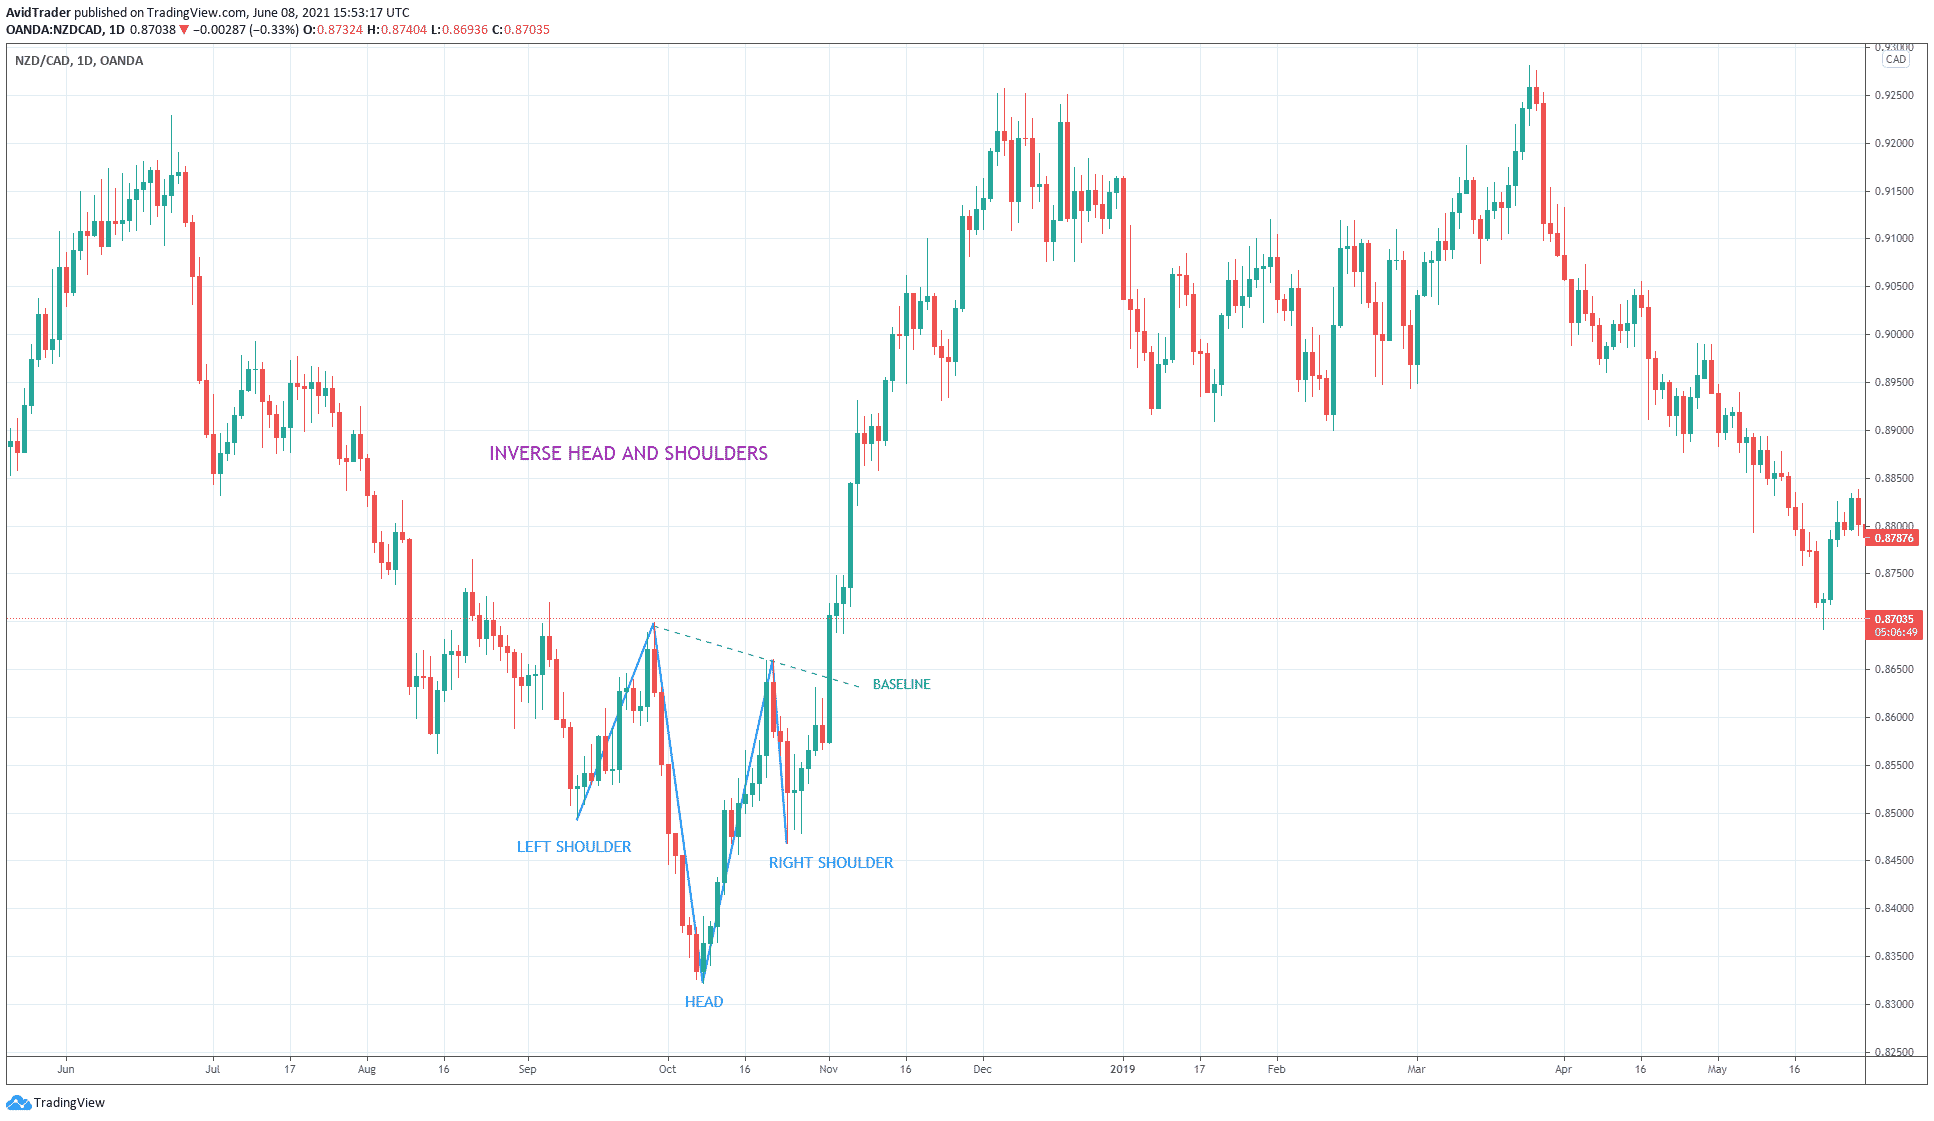Click the close value C:0.87035
This screenshot has height=1121, width=1934.
pyautogui.click(x=521, y=30)
